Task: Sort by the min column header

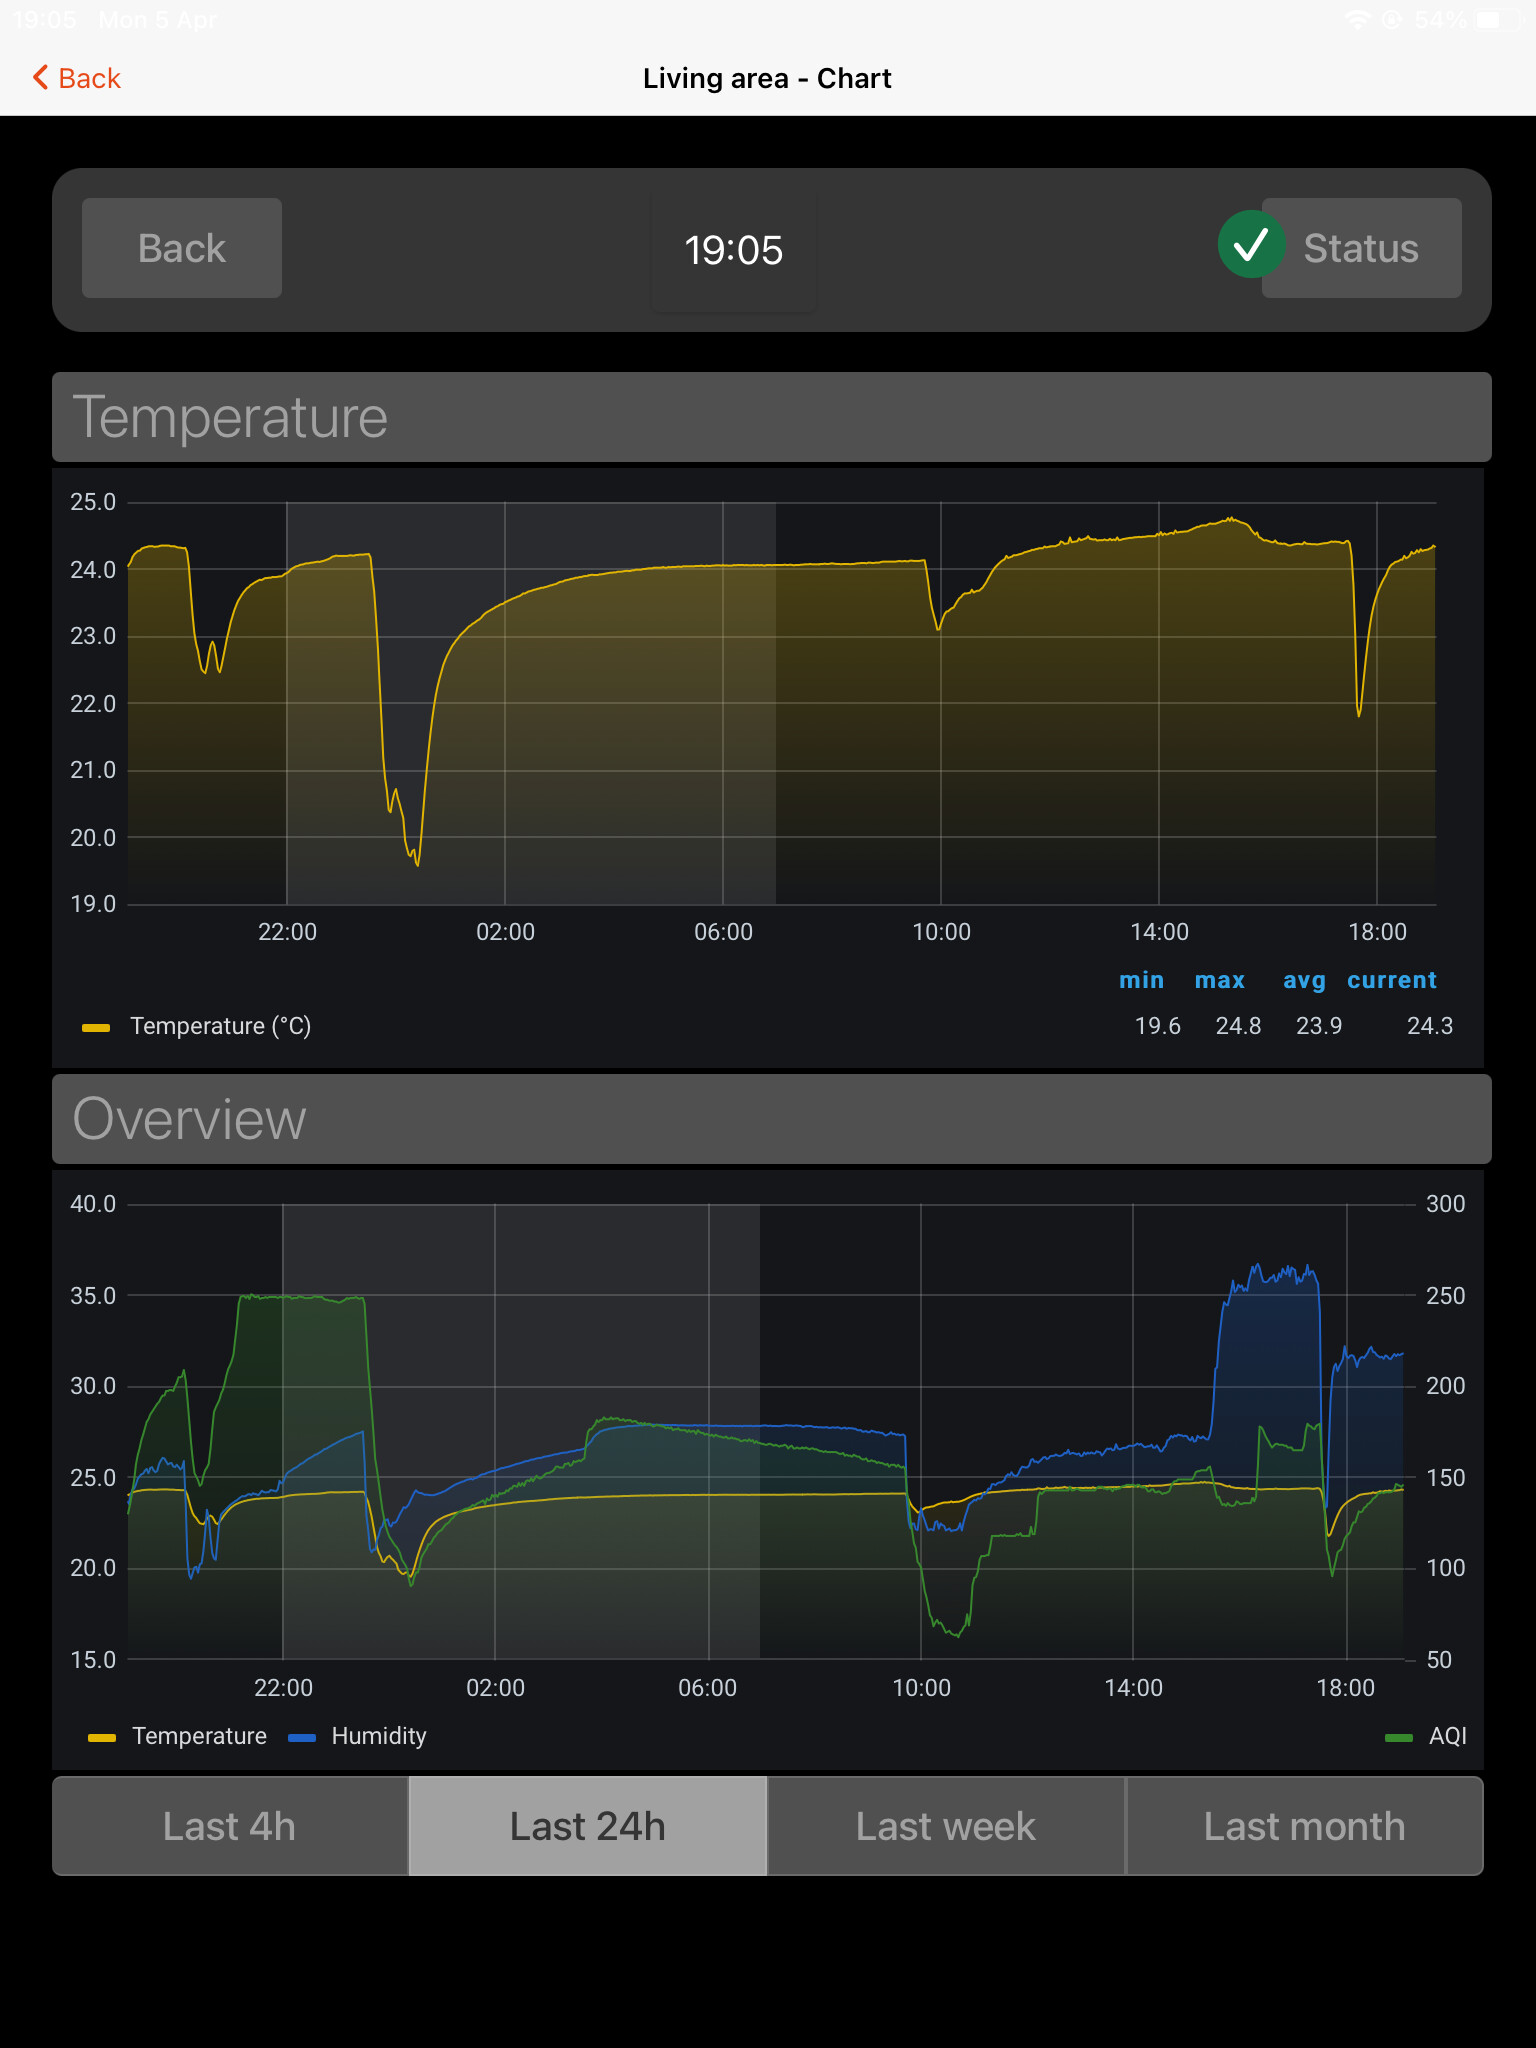Action: tap(1142, 980)
